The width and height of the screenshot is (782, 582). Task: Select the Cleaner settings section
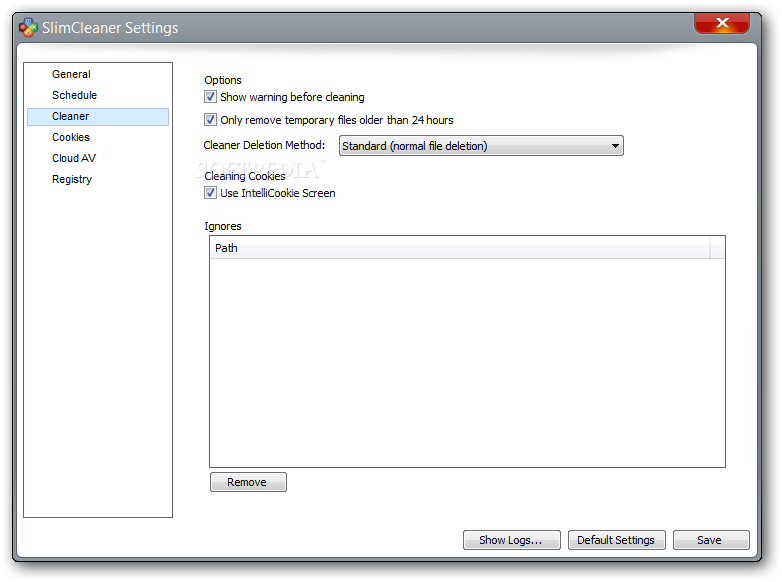[98, 117]
